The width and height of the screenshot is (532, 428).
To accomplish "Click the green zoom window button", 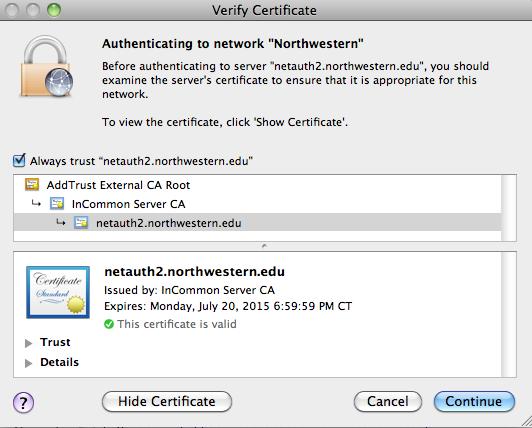I will point(54,10).
